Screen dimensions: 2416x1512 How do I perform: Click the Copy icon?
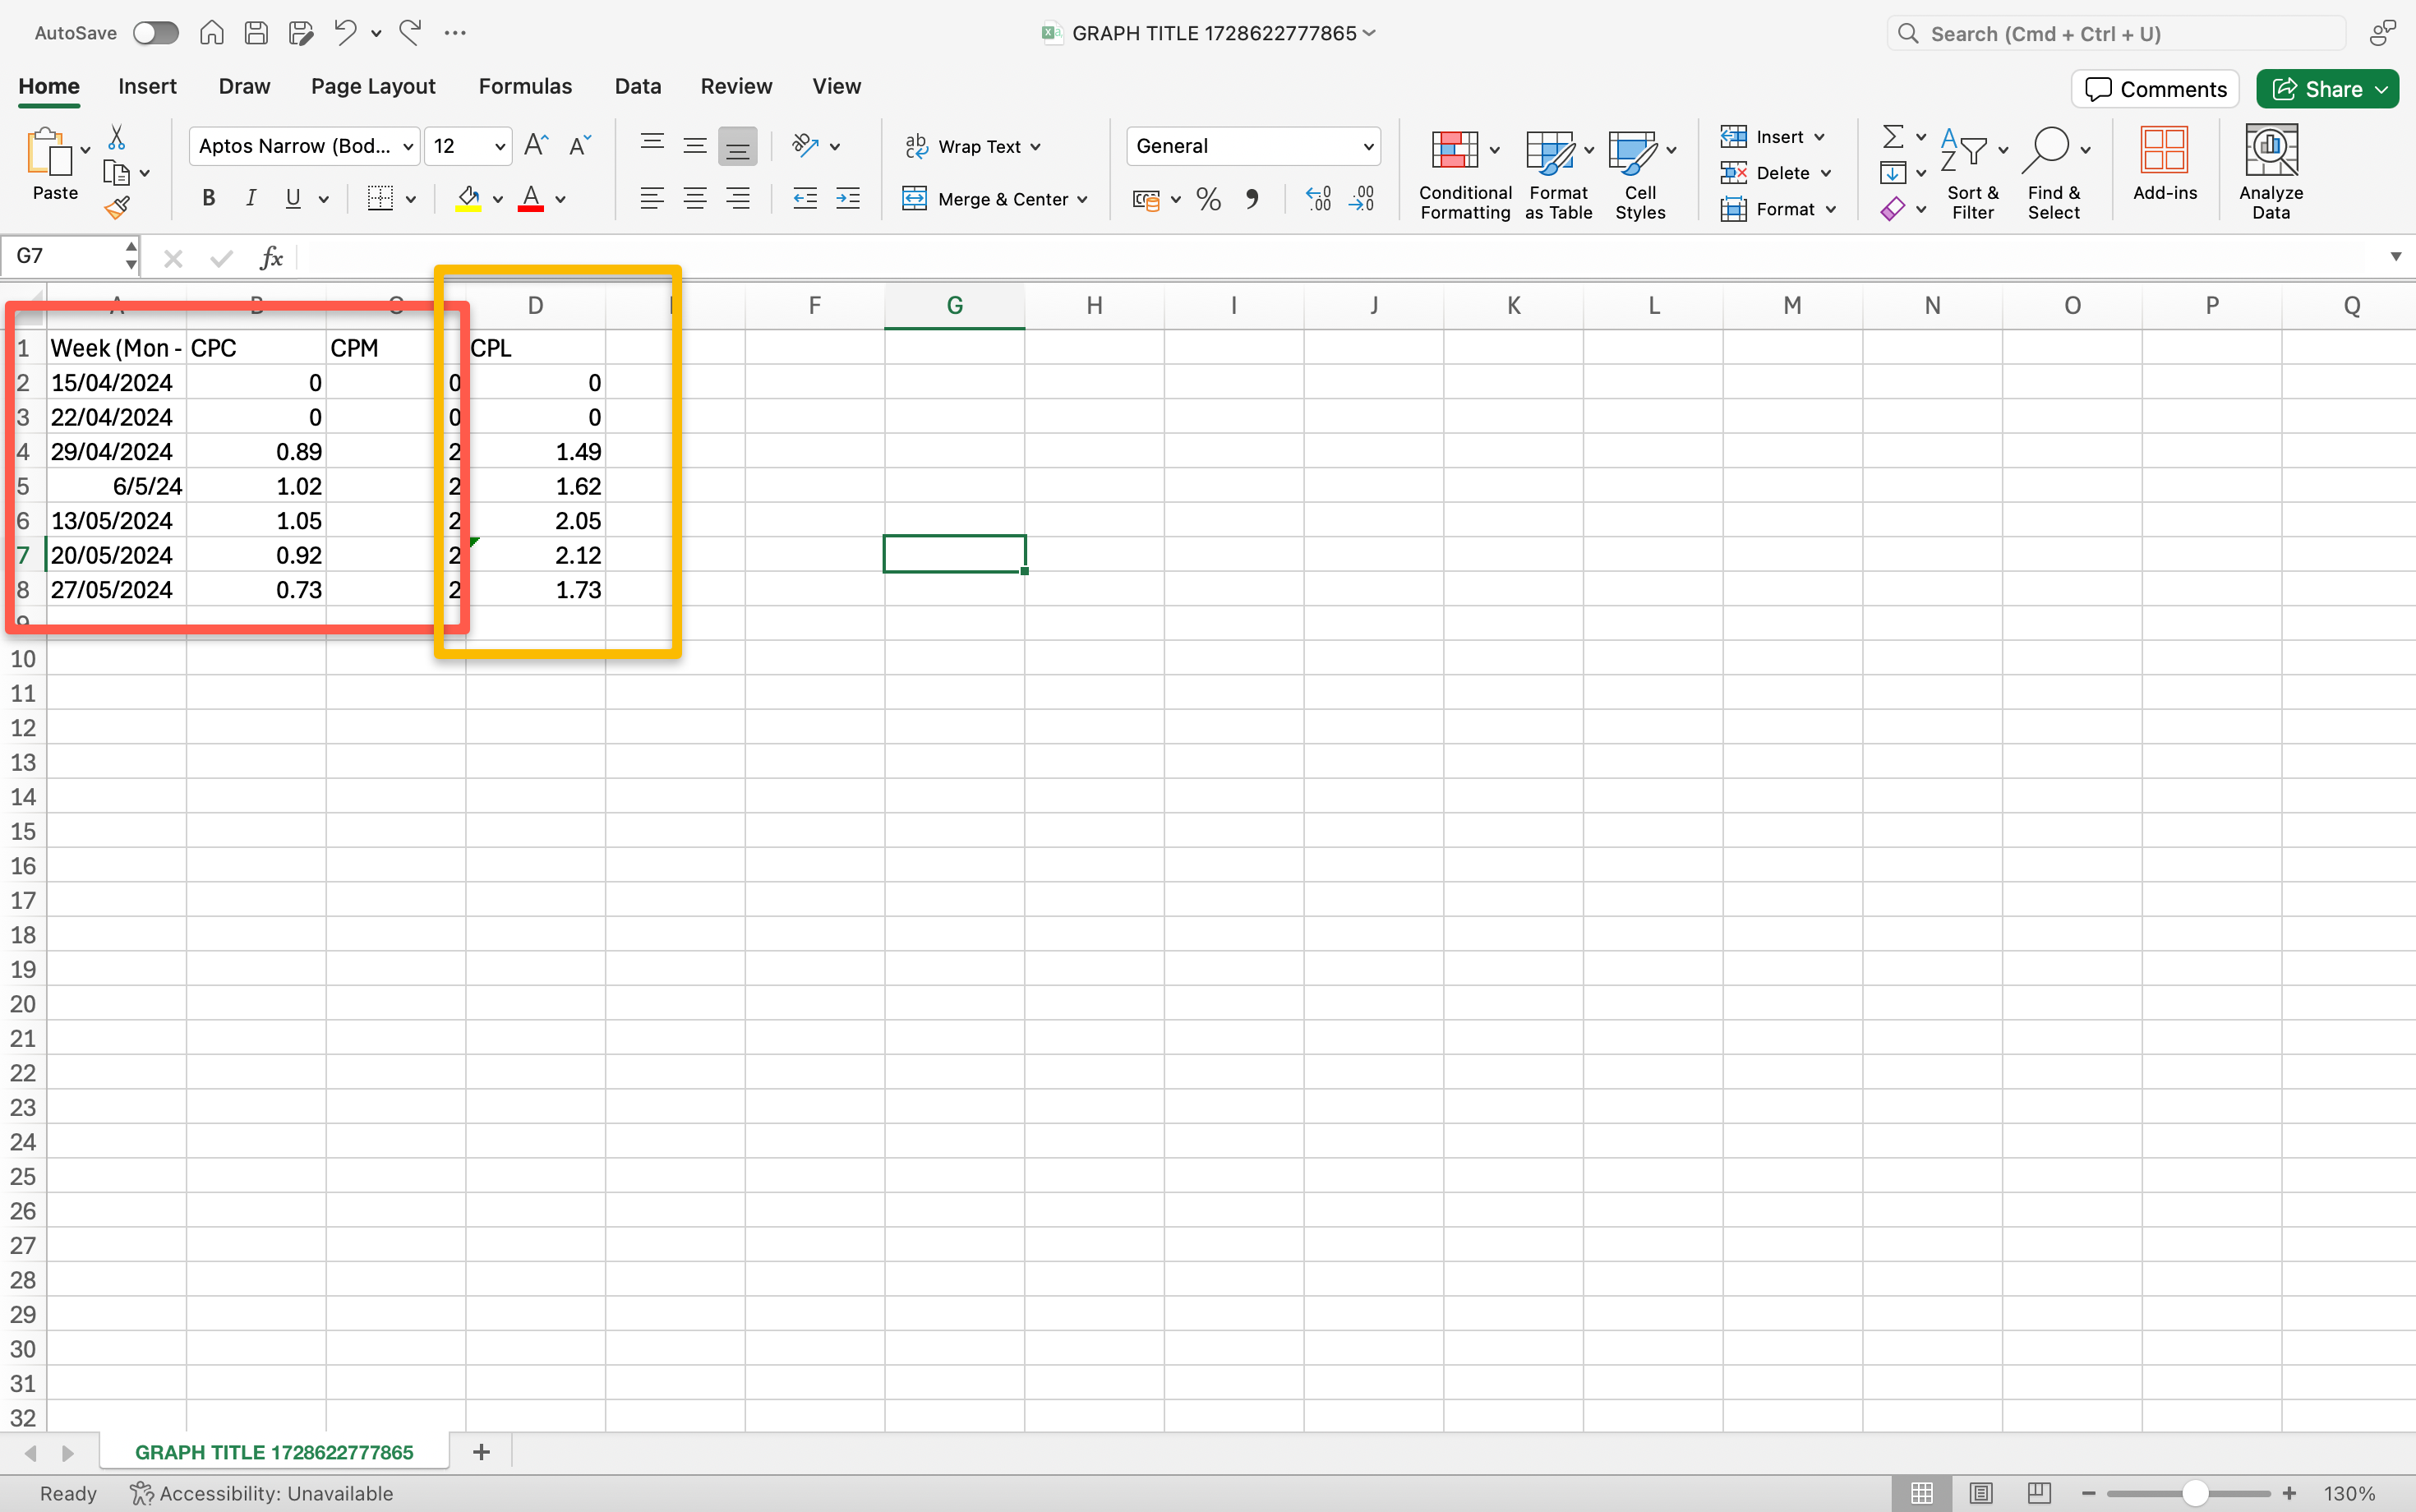tap(117, 173)
